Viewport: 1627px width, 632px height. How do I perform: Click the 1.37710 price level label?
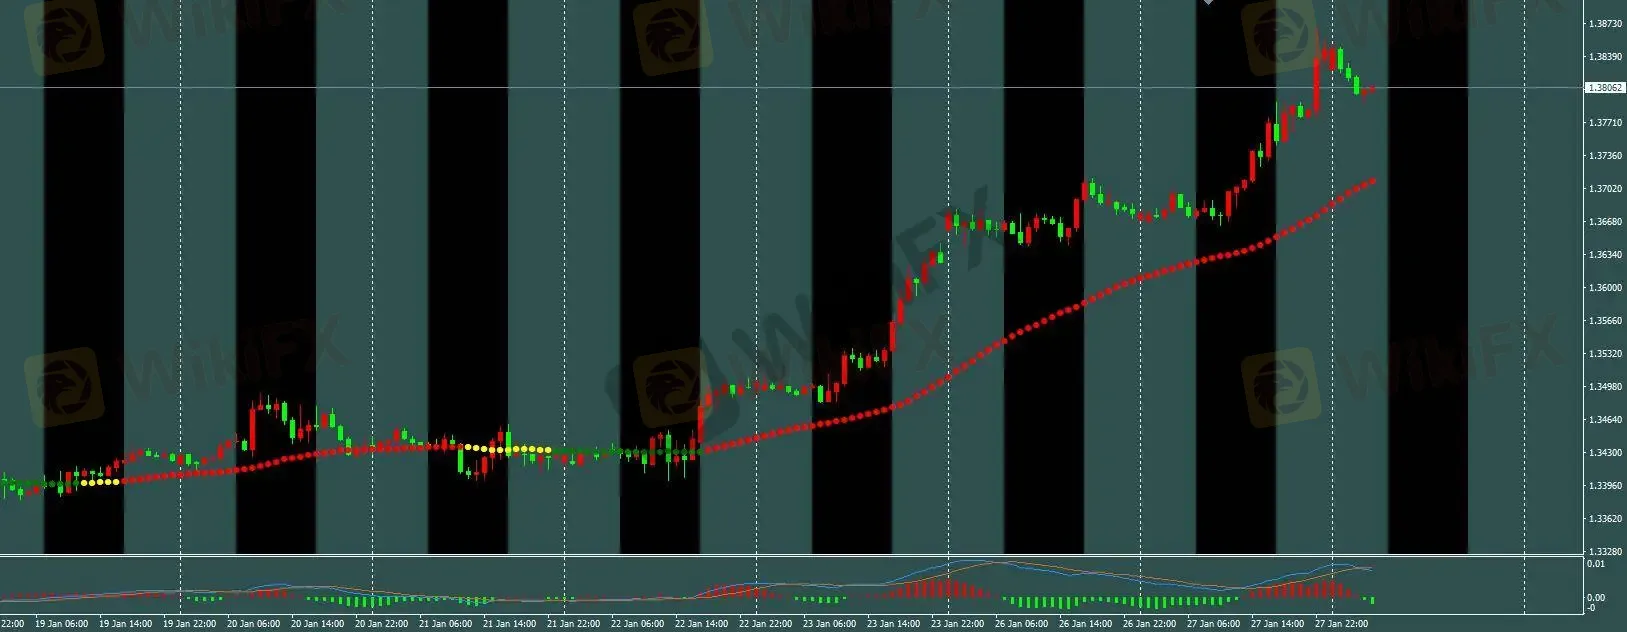coord(1605,123)
